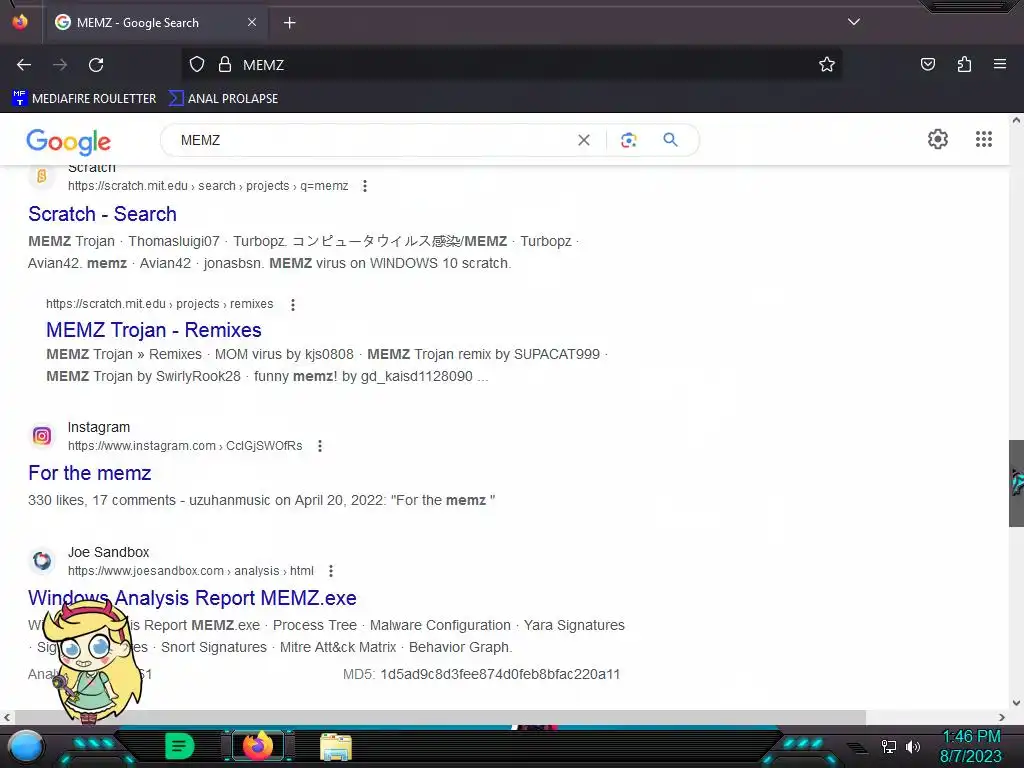Click the Google search magnifier button
Image resolution: width=1024 pixels, height=768 pixels.
pos(670,140)
